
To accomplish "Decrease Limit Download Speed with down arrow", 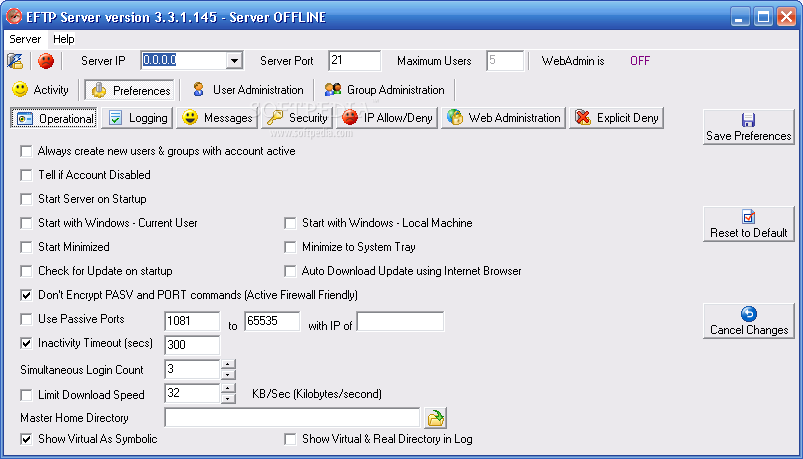I will [x=228, y=399].
